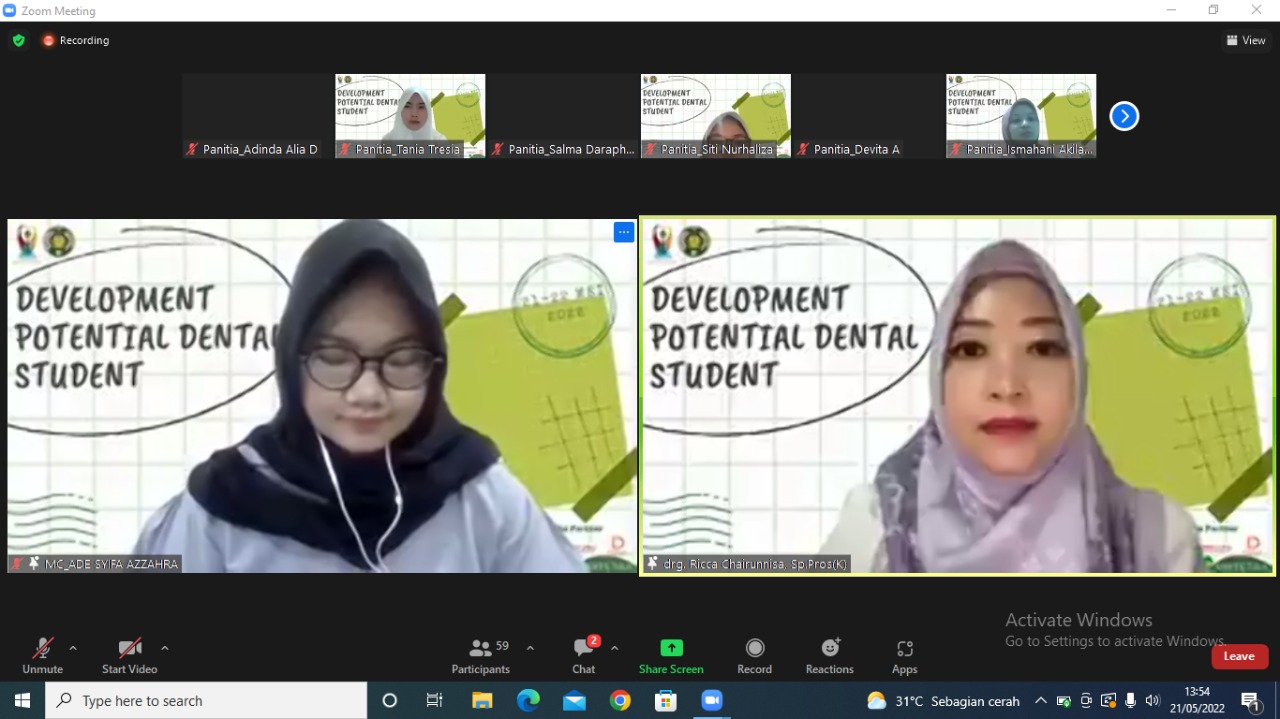
Task: Leave the meeting
Action: point(1239,656)
